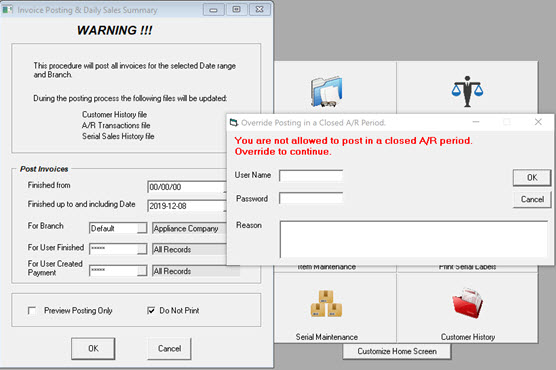Click Cancel in the Override Posting dialog
The width and height of the screenshot is (556, 370).
(532, 199)
